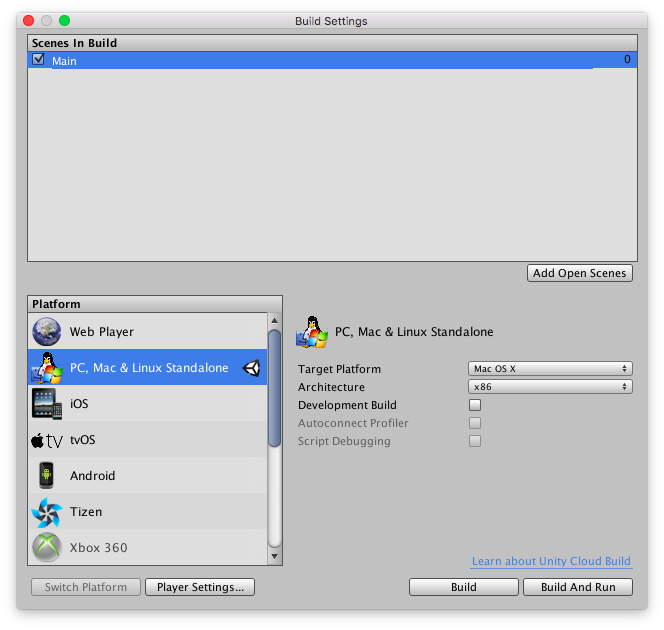Viewport: 664px width, 630px height.
Task: Click the PC, Mac & Linux penguin icon in the platform list
Action: click(47, 368)
